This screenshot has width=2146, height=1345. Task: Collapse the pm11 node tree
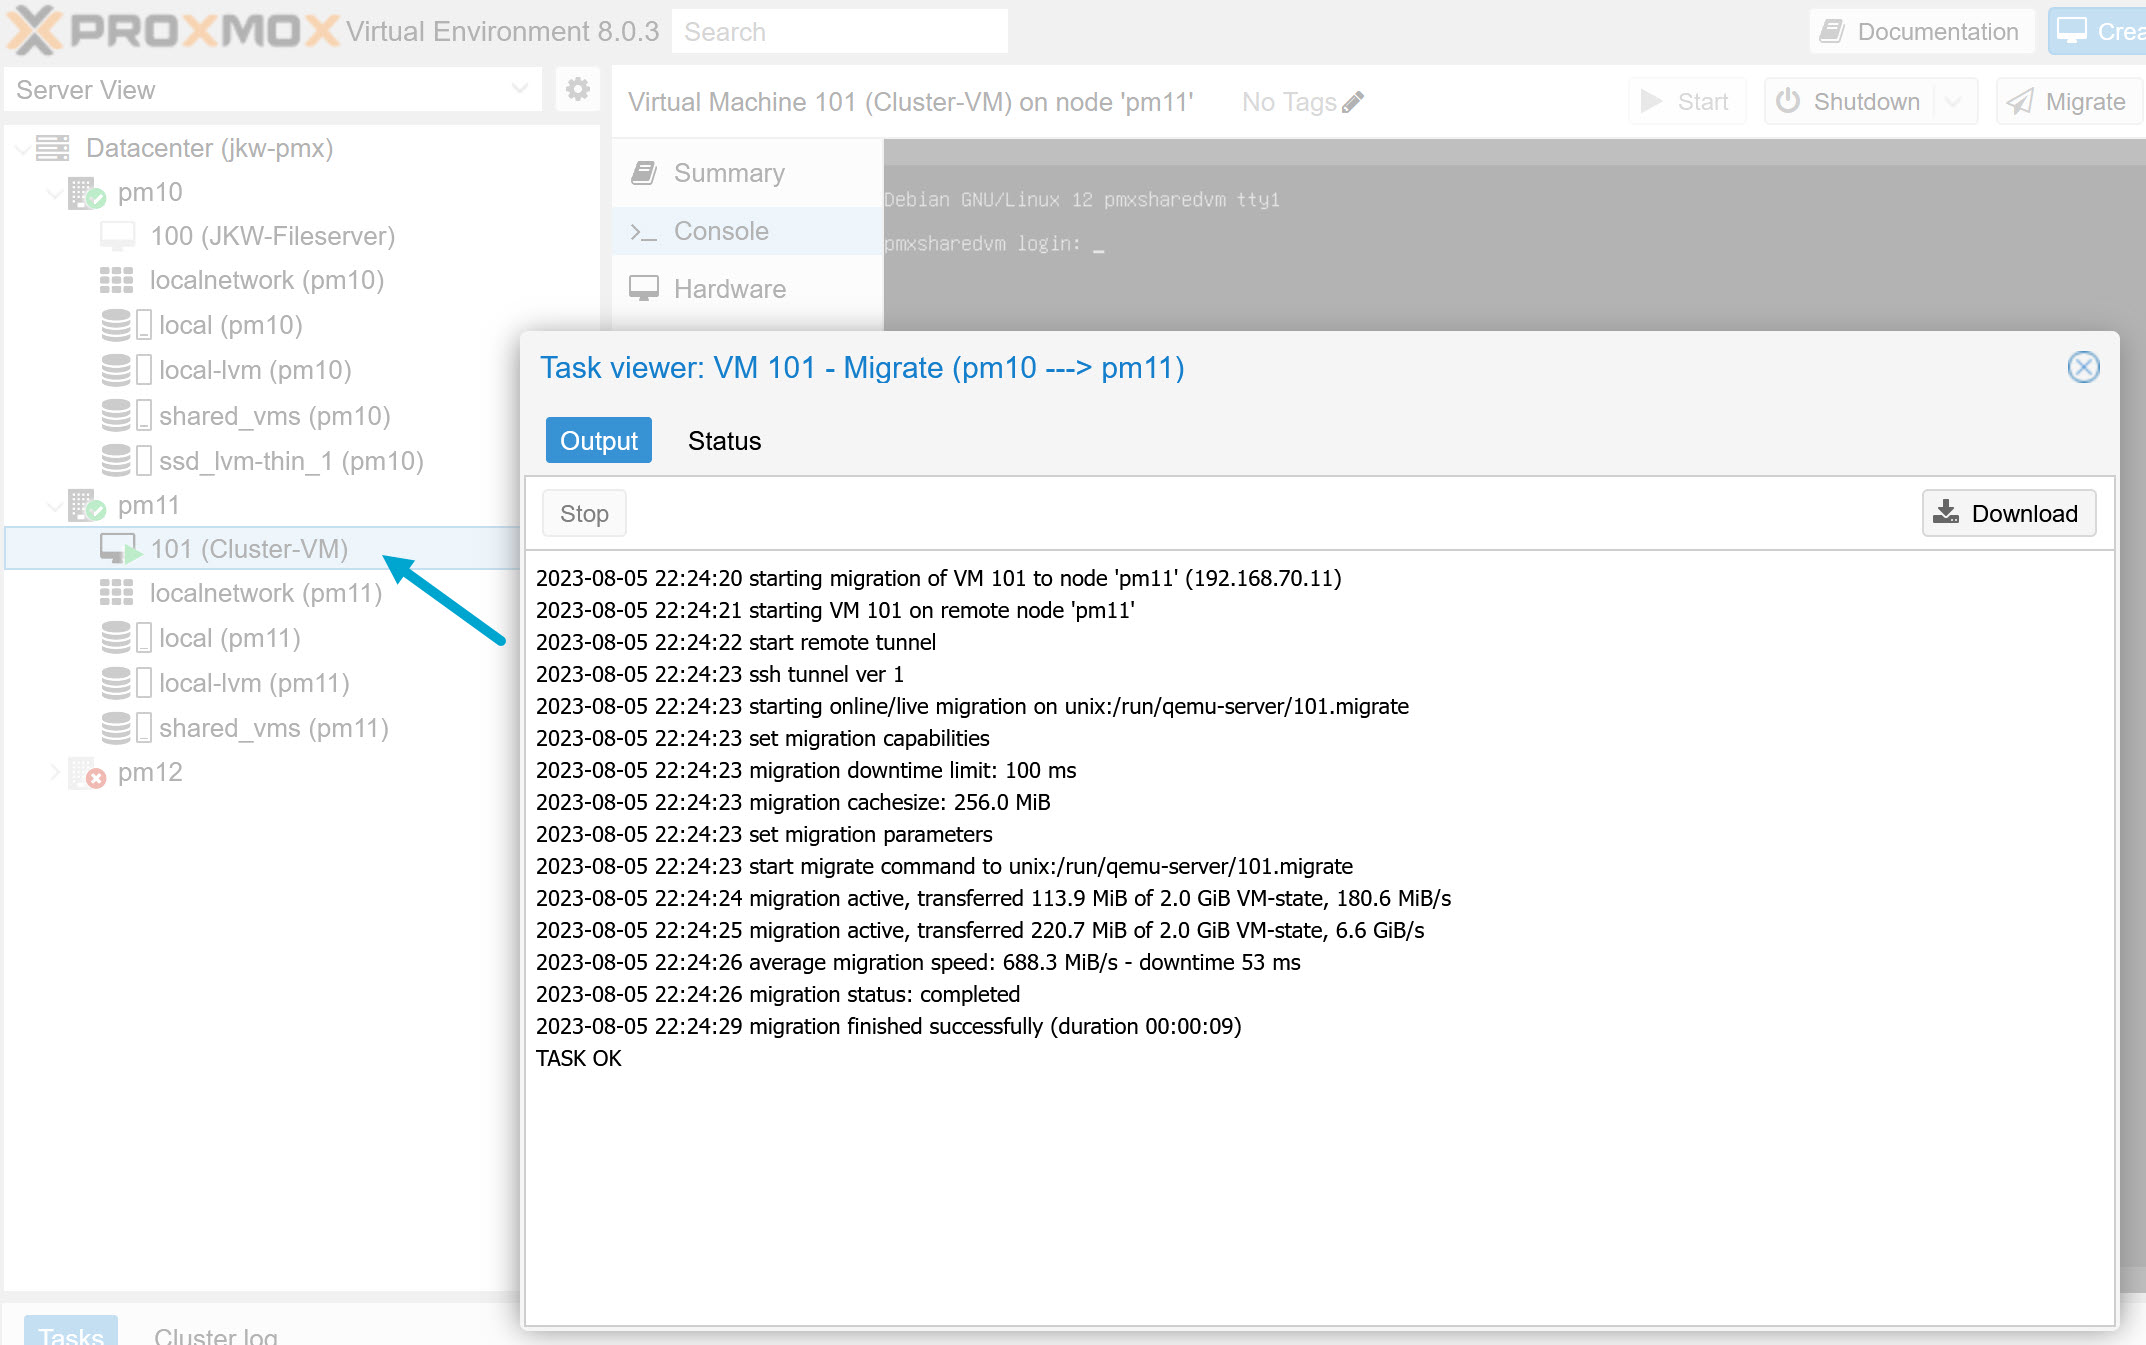55,505
